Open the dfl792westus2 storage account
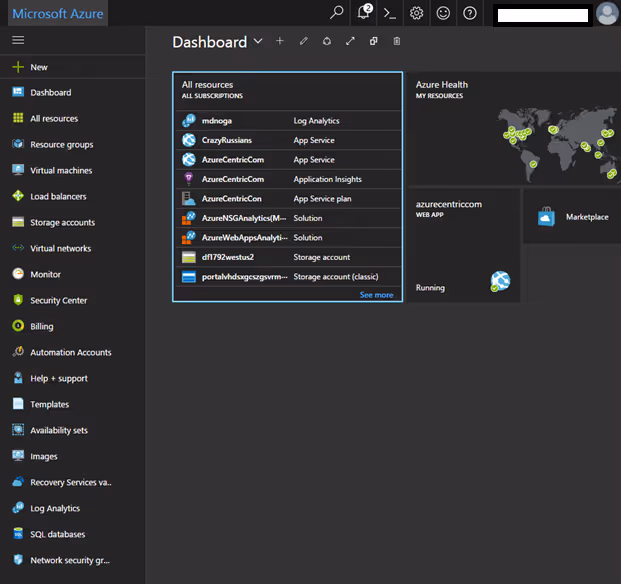Screen dimensions: 621x584 pos(288,257)
